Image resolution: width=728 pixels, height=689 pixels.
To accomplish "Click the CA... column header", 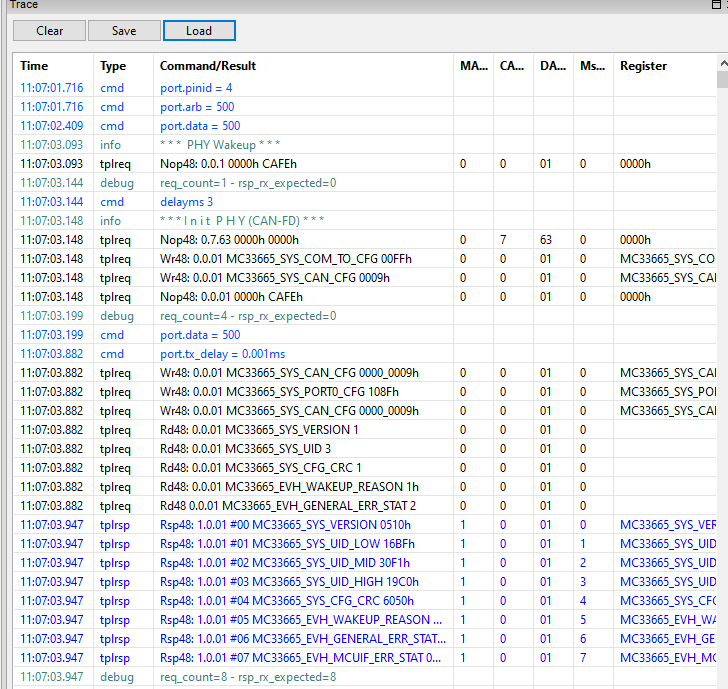I will [x=512, y=66].
